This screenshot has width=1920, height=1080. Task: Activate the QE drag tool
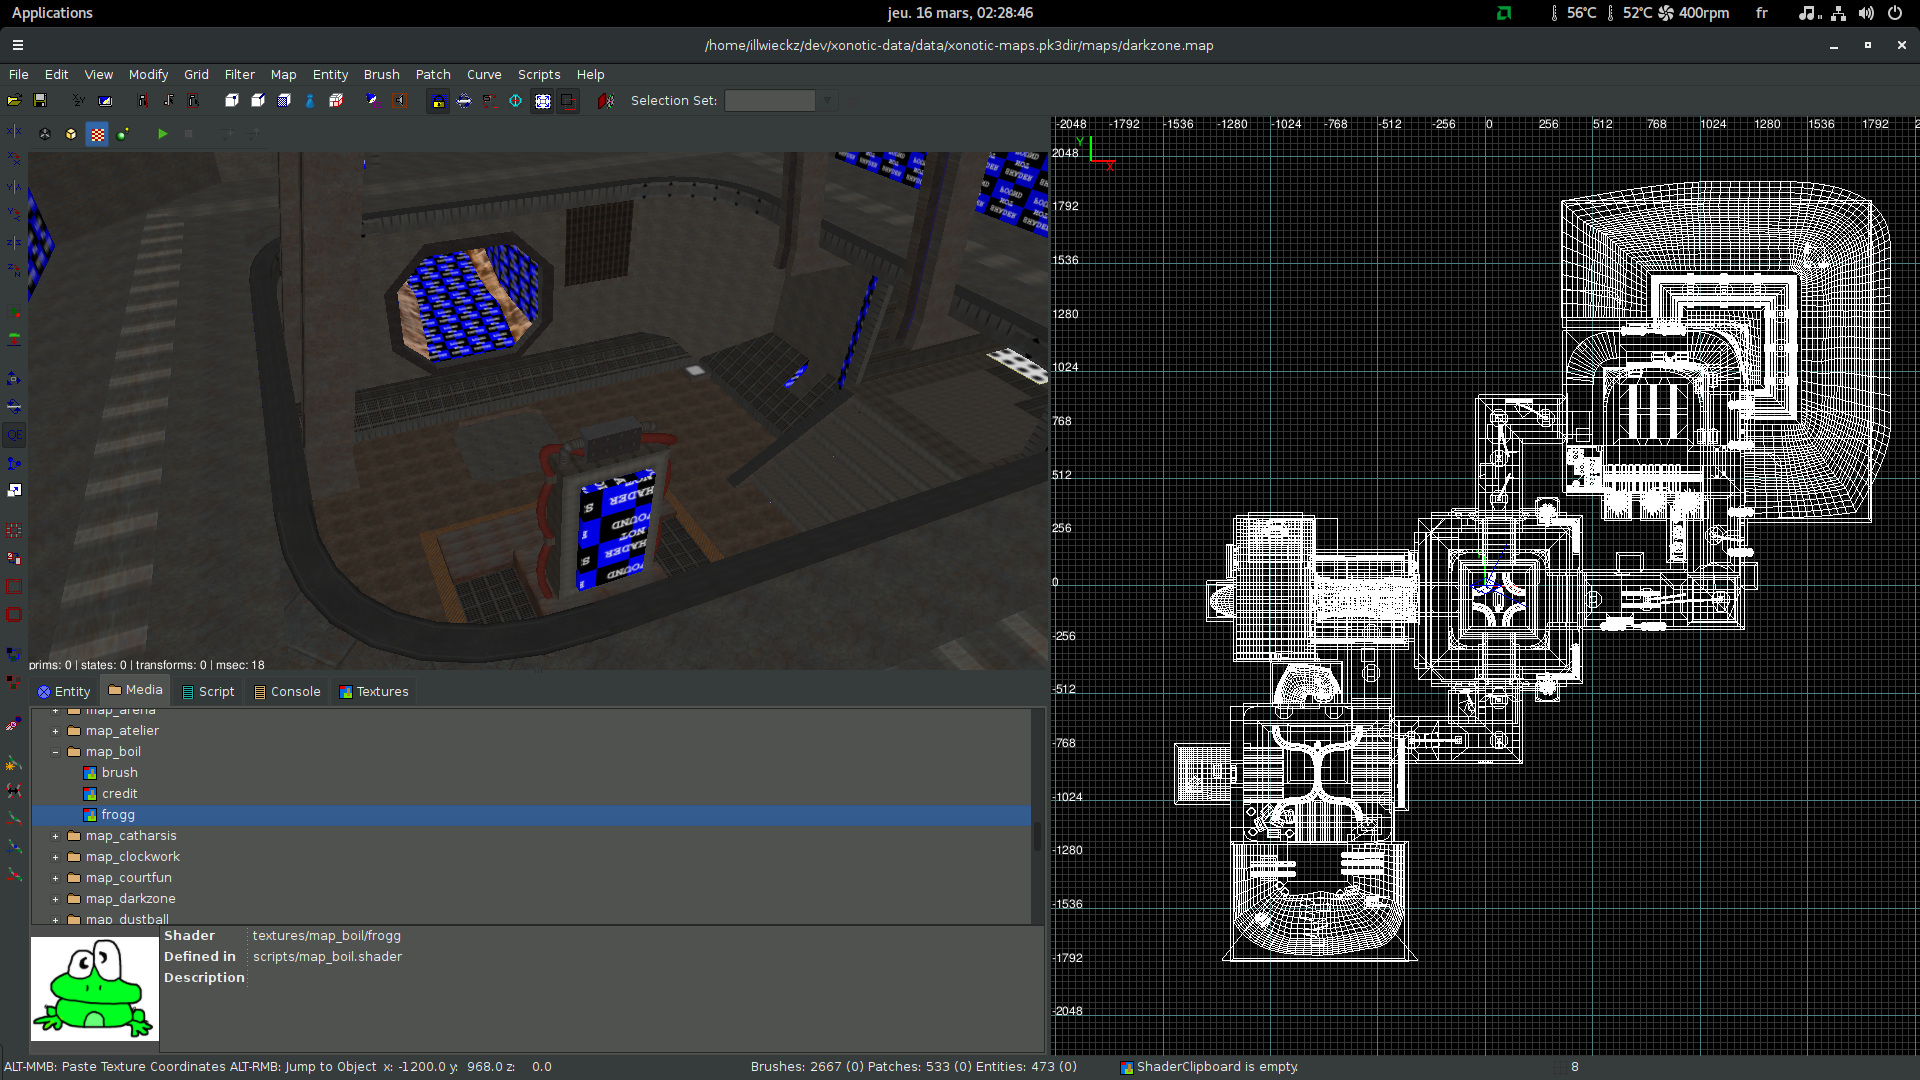point(15,434)
